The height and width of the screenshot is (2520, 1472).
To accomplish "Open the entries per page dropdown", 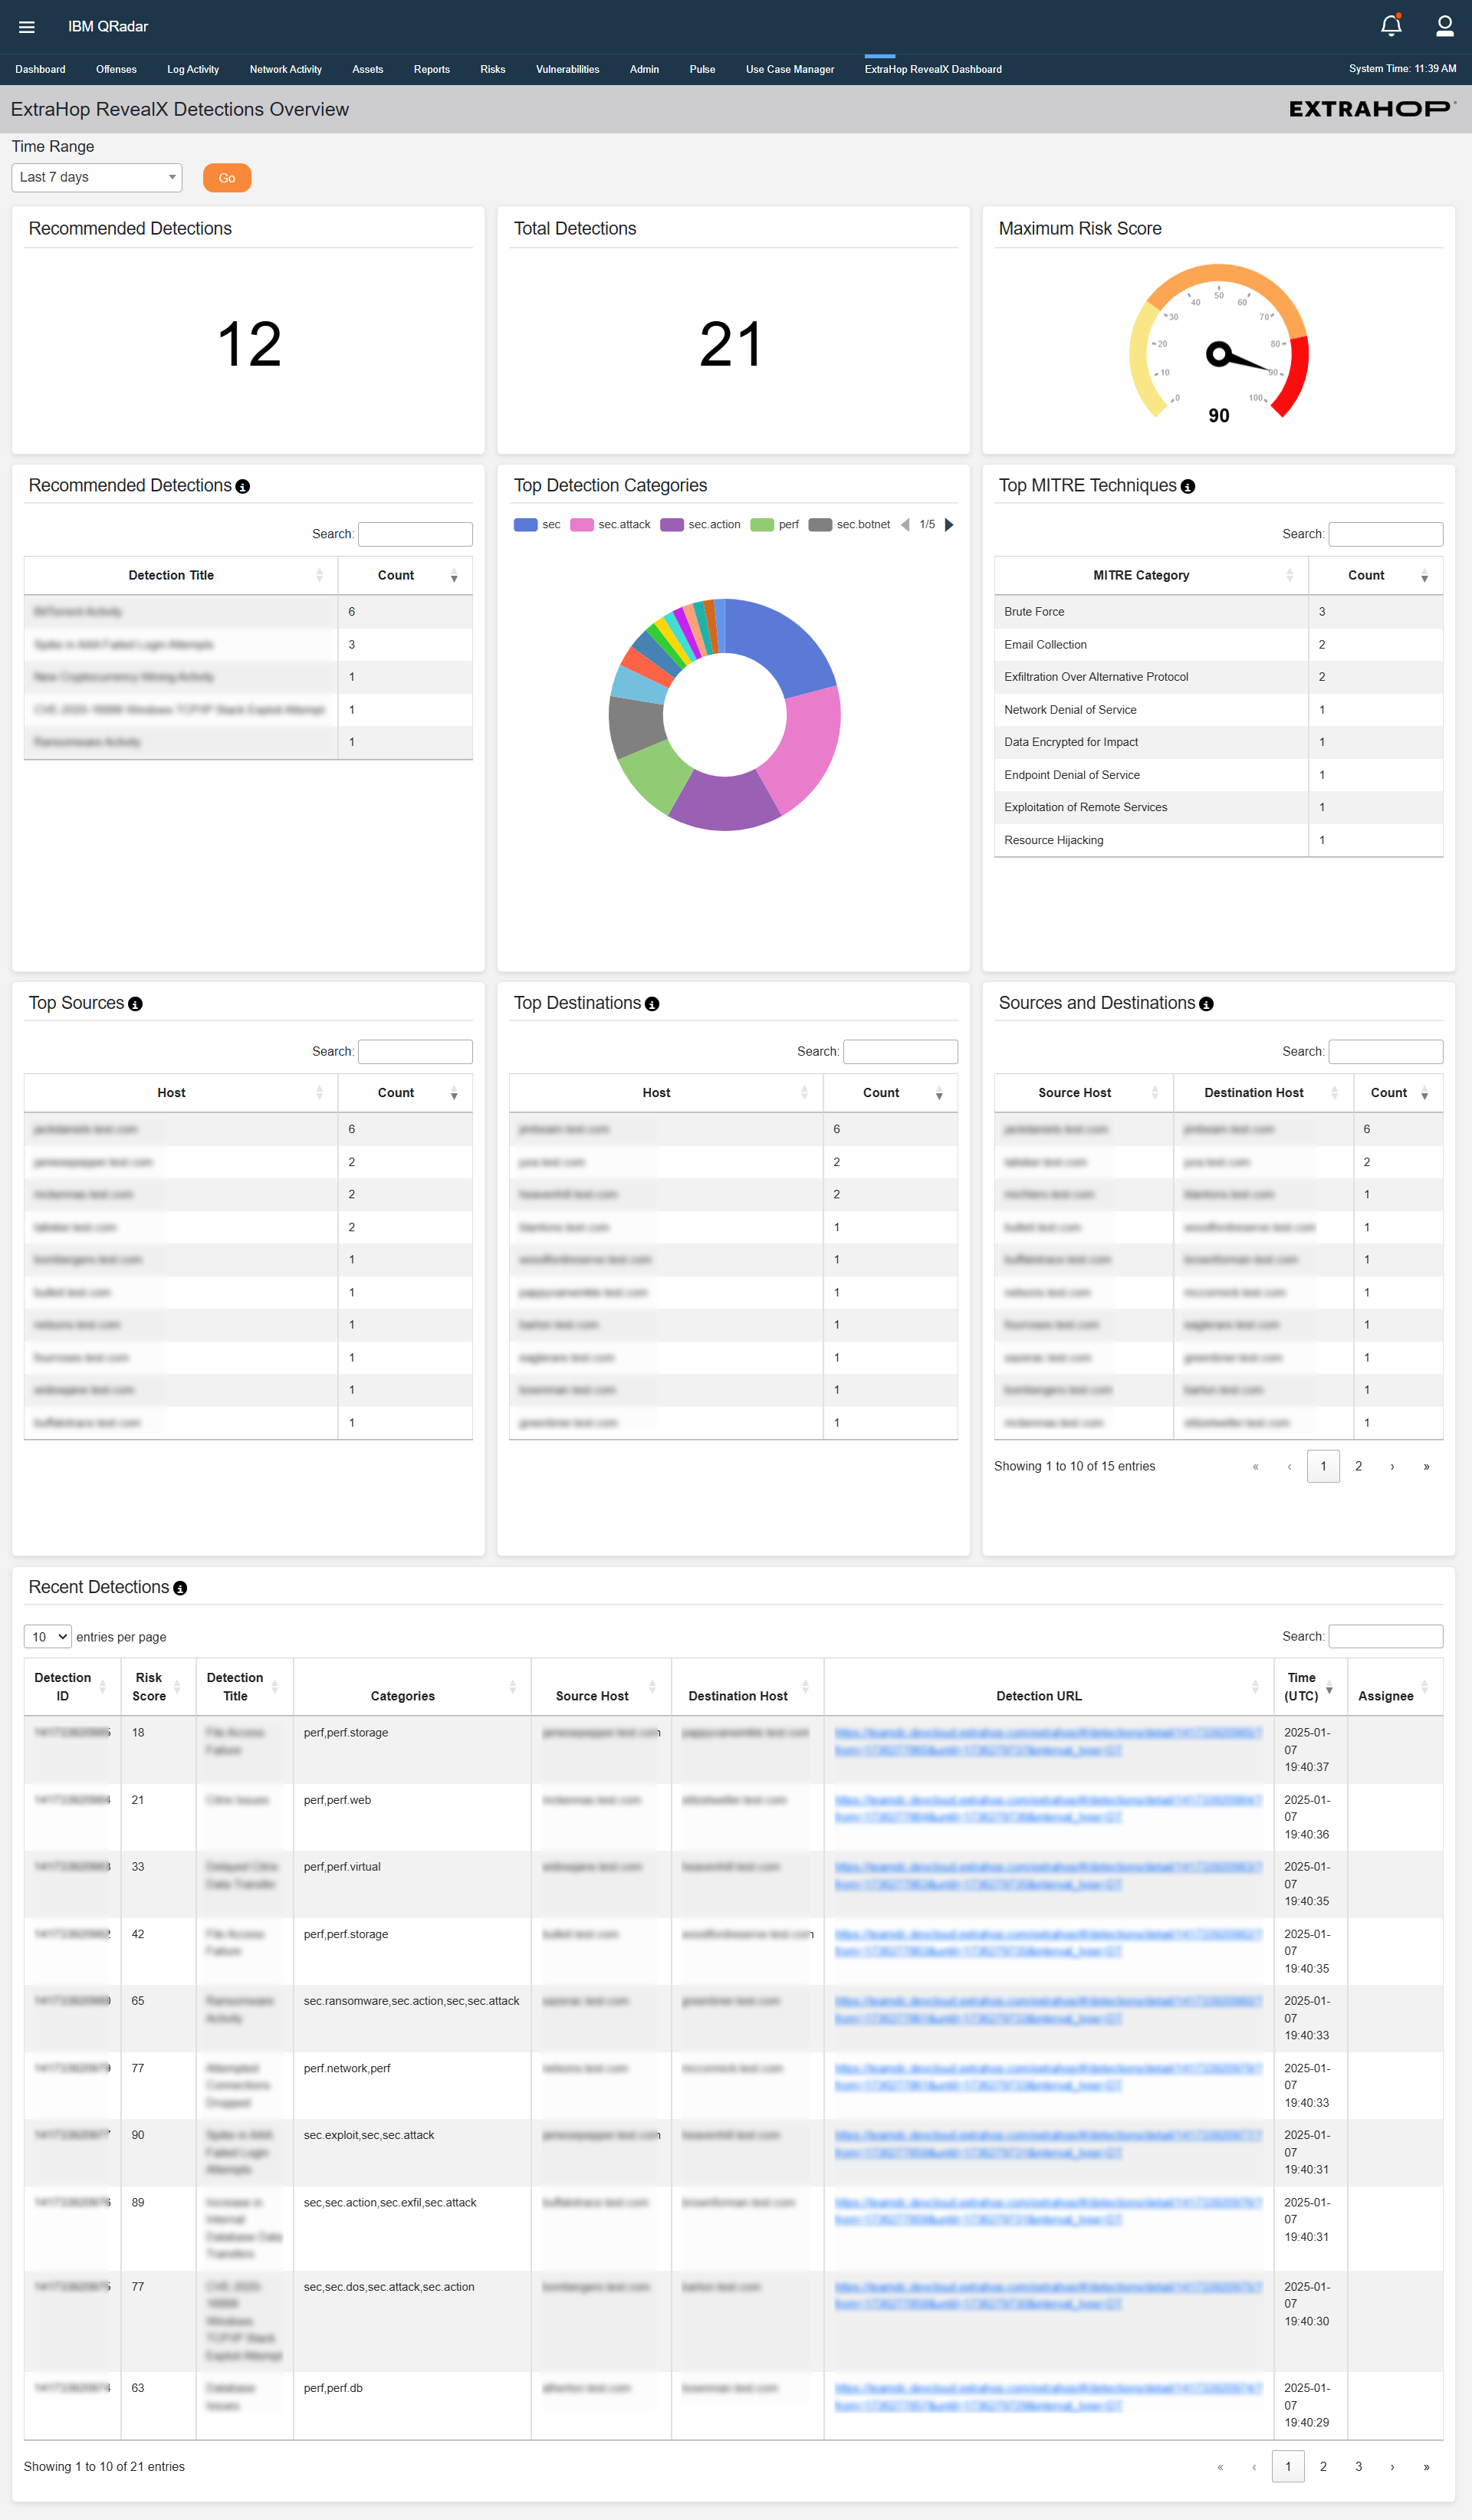I will click(x=48, y=1637).
